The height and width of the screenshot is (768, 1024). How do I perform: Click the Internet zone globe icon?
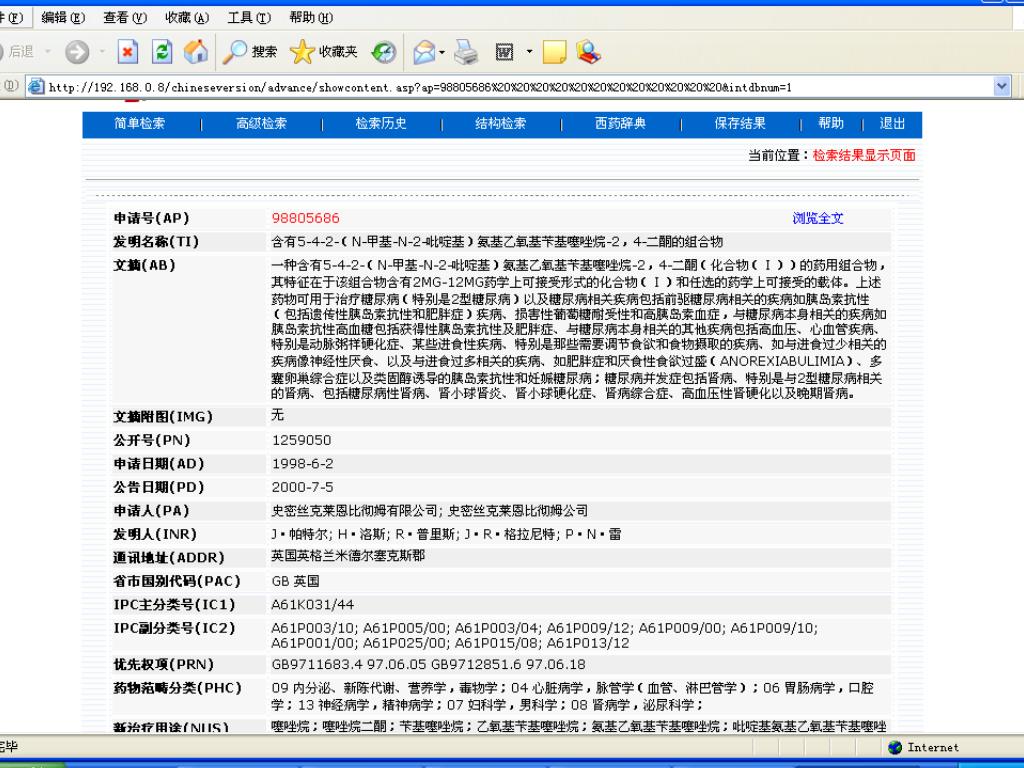point(895,747)
